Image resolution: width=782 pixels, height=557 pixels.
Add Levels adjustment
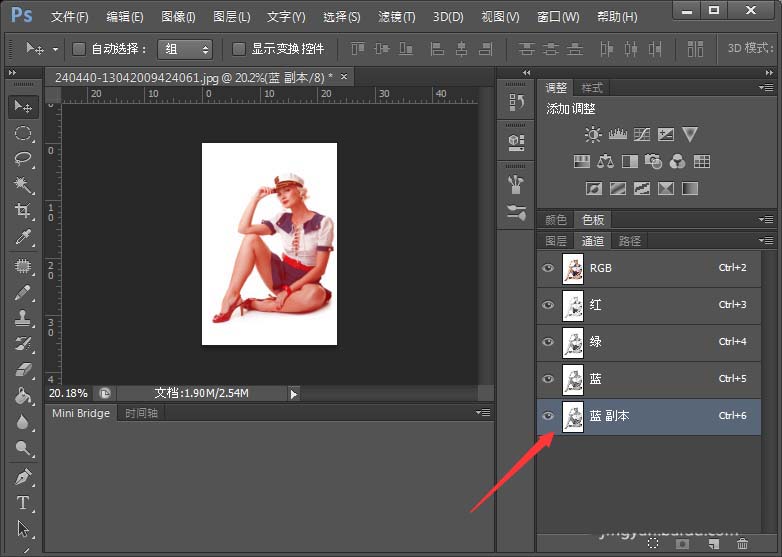[x=617, y=134]
